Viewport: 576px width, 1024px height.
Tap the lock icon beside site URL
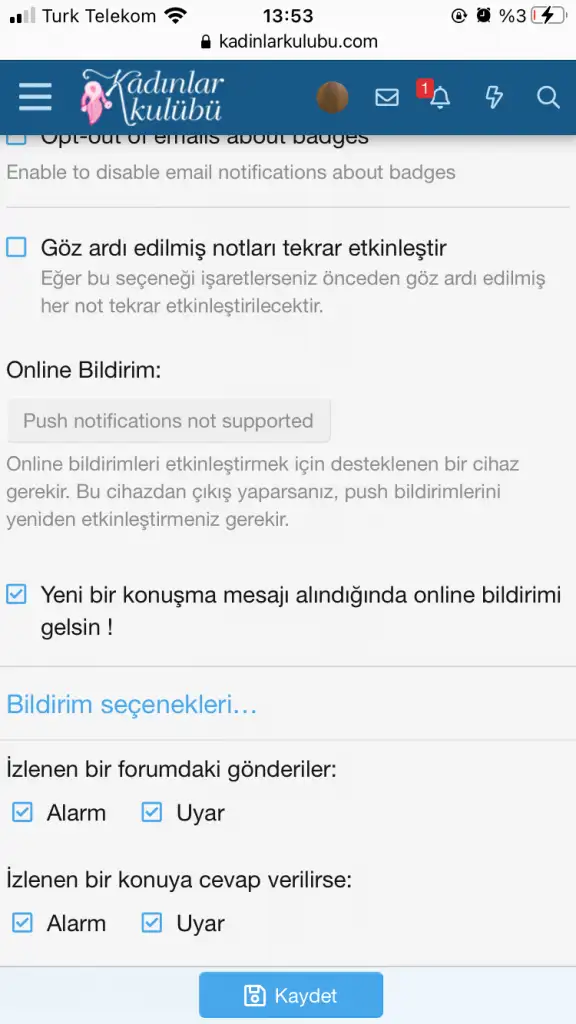point(206,42)
